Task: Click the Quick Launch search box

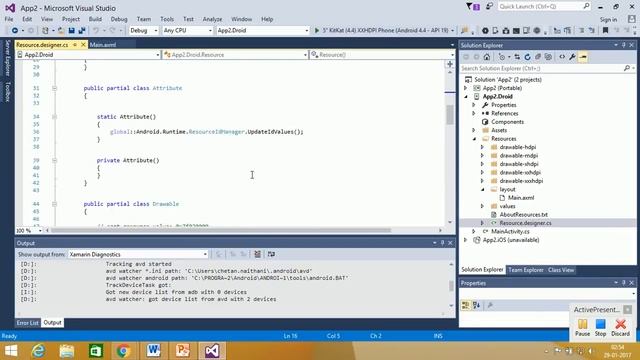Action: (544, 7)
